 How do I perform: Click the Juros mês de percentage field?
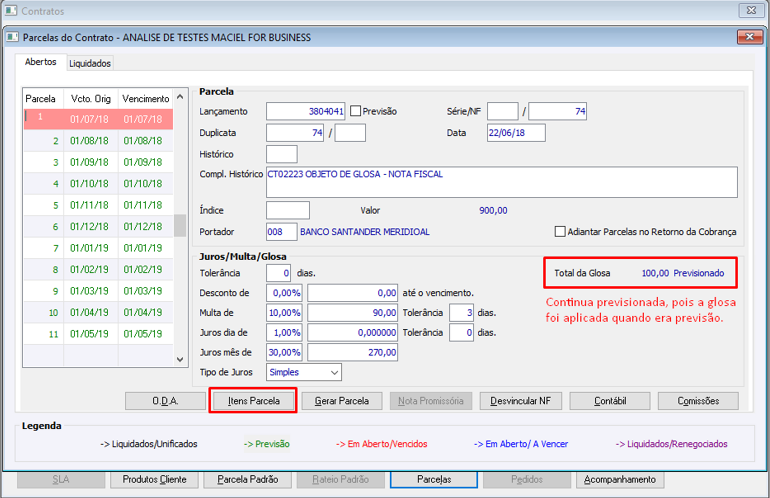point(284,352)
